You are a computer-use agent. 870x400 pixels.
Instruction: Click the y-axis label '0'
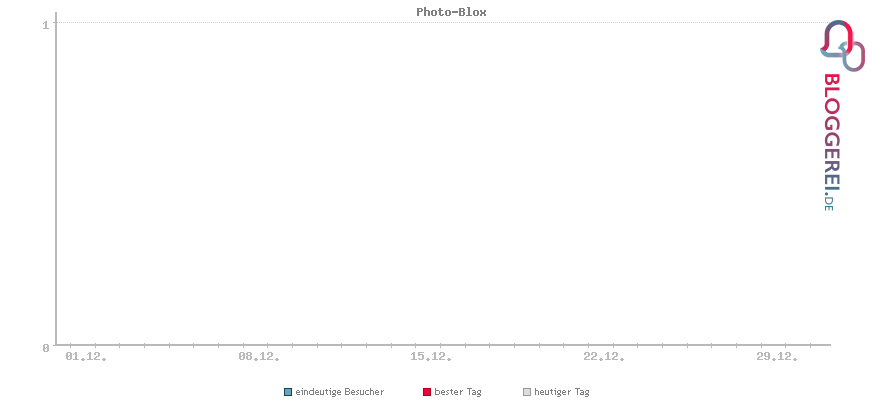(45, 348)
